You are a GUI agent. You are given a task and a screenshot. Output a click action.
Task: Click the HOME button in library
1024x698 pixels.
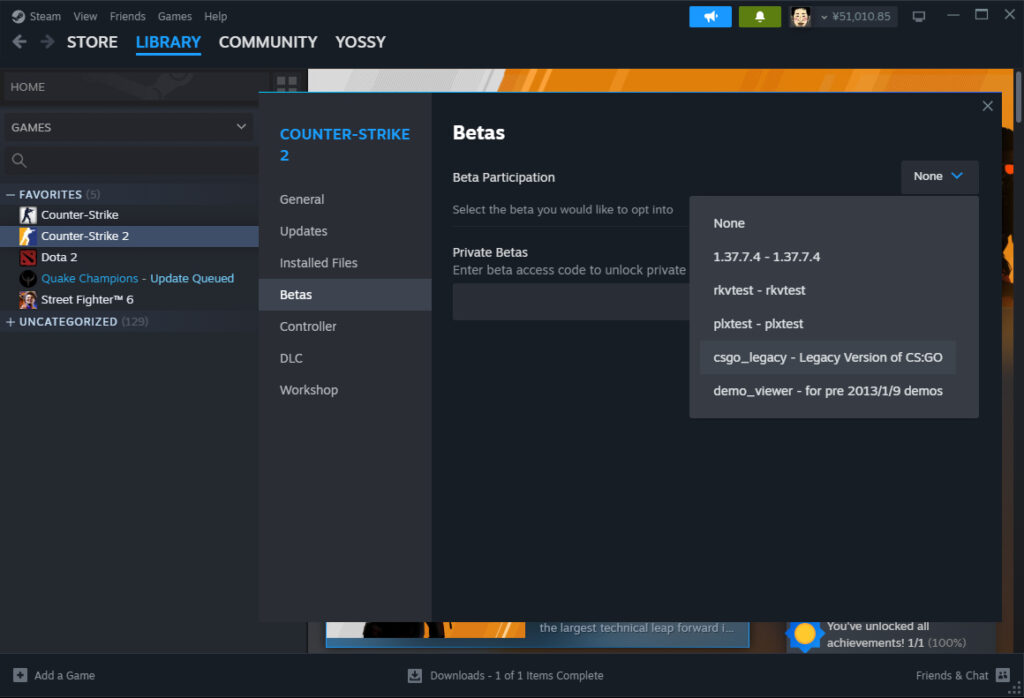pos(136,87)
